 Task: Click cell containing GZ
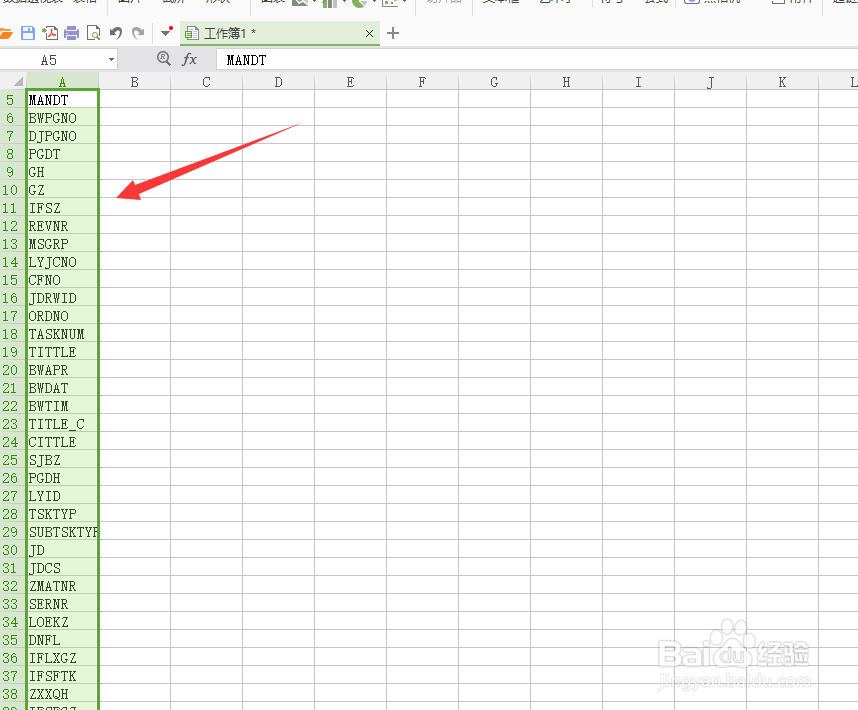62,190
